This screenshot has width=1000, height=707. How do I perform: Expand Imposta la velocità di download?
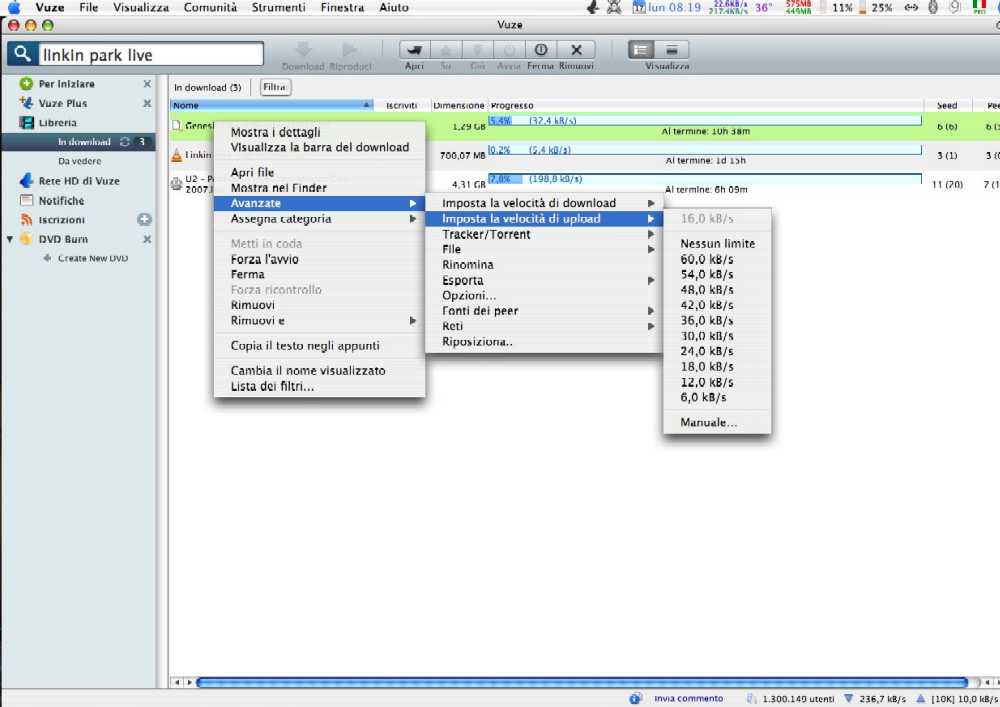pyautogui.click(x=544, y=203)
